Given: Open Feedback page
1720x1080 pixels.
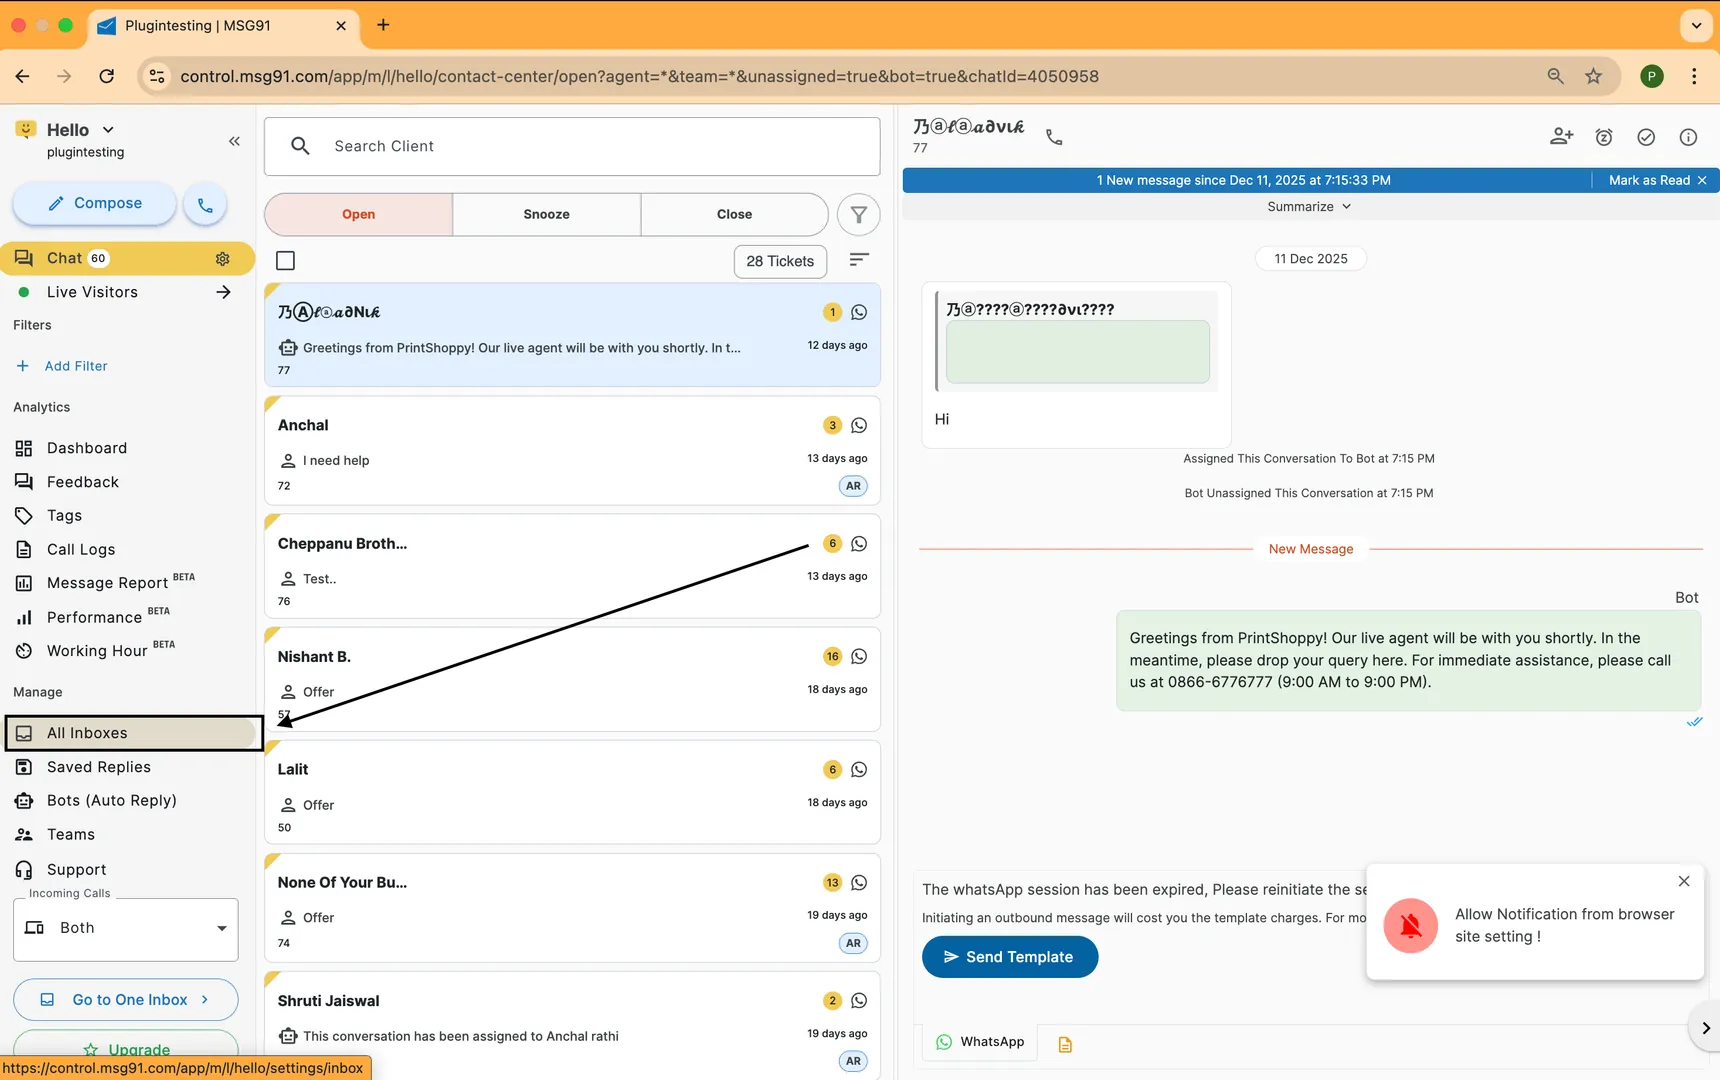Looking at the screenshot, I should [83, 482].
